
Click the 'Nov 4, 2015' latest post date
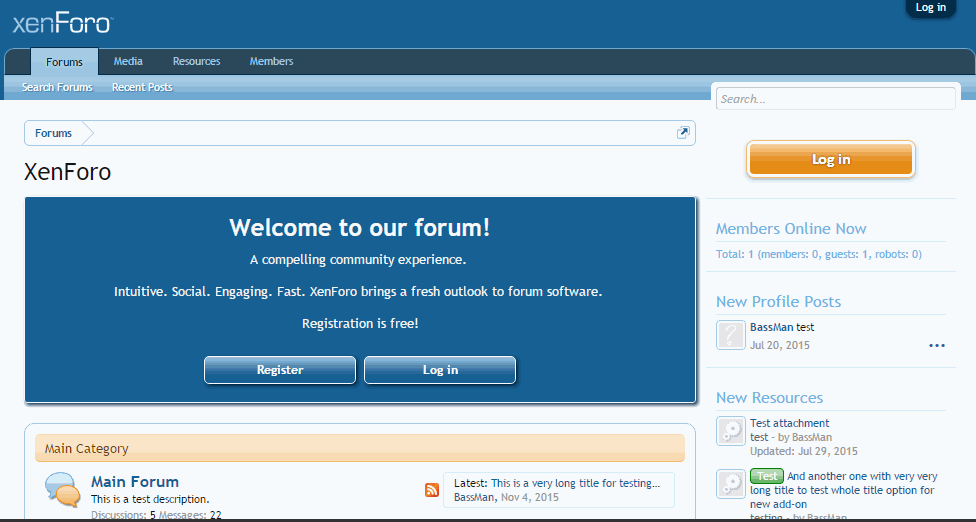[530, 497]
